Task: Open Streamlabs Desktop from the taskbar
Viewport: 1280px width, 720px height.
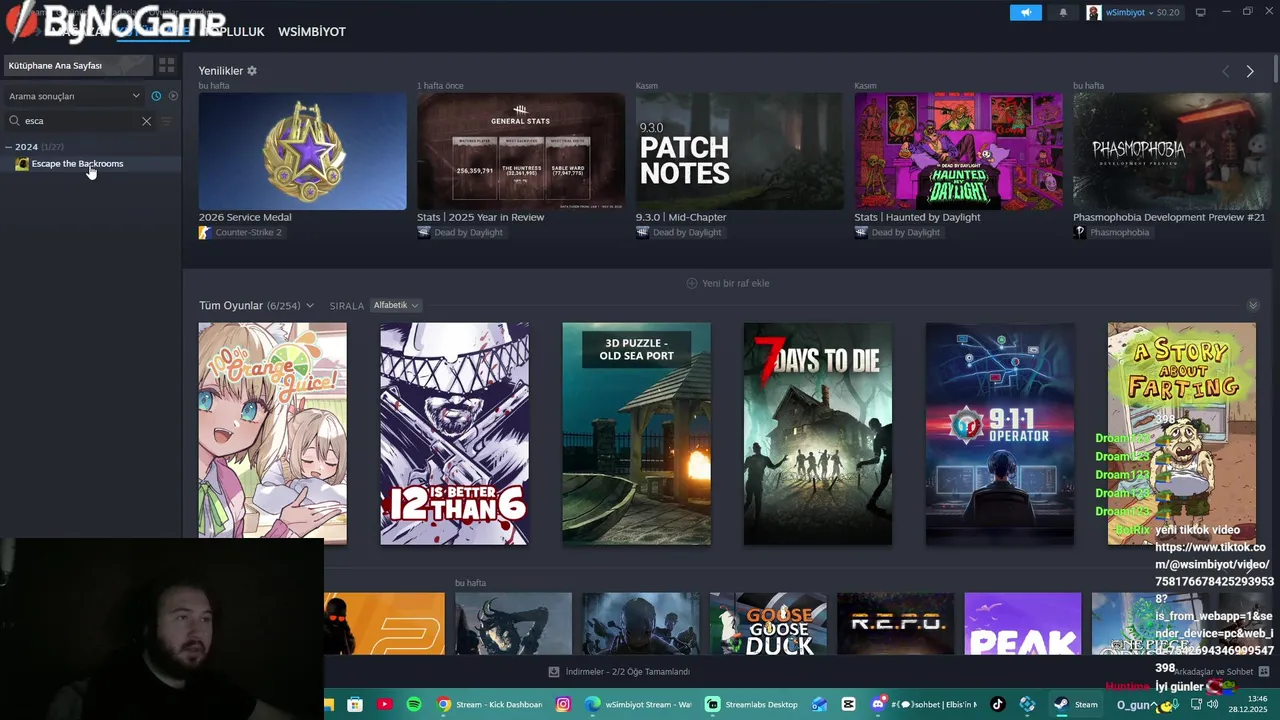Action: [x=752, y=704]
